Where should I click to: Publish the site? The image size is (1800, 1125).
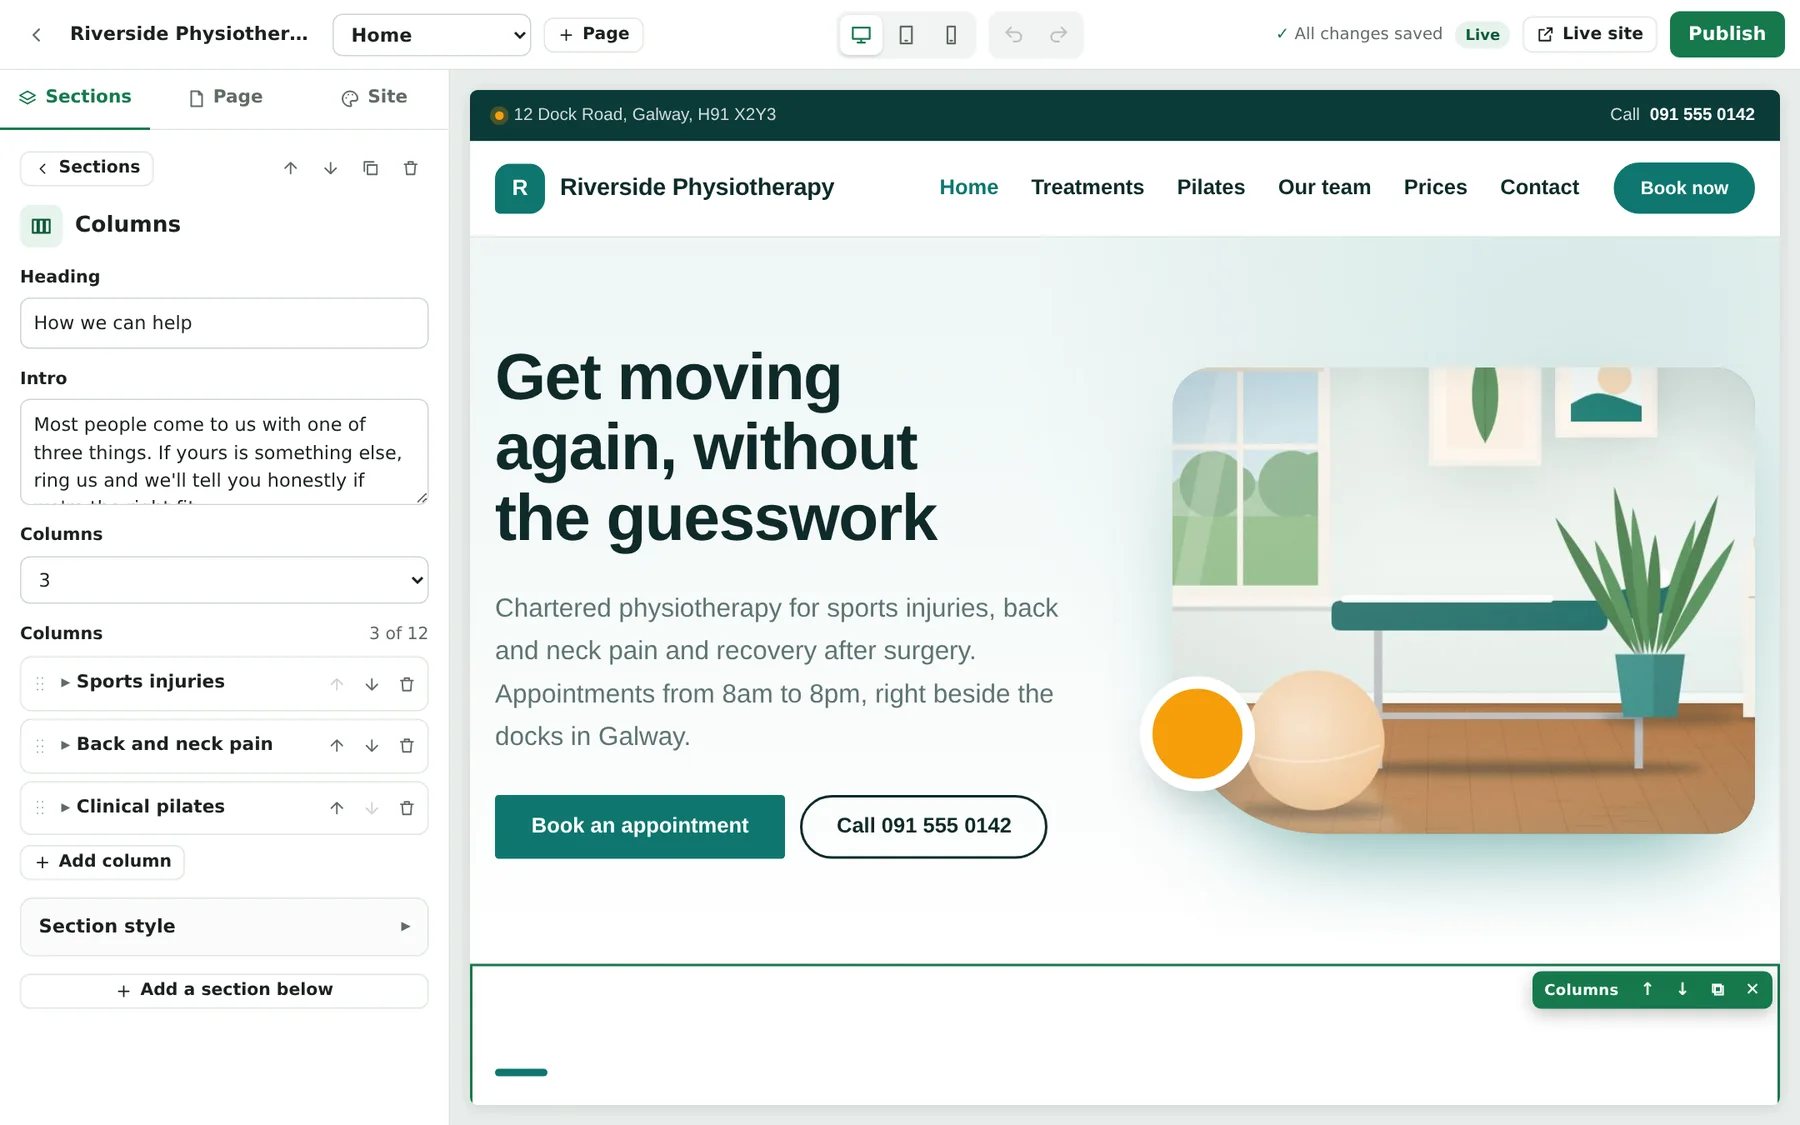click(1727, 34)
